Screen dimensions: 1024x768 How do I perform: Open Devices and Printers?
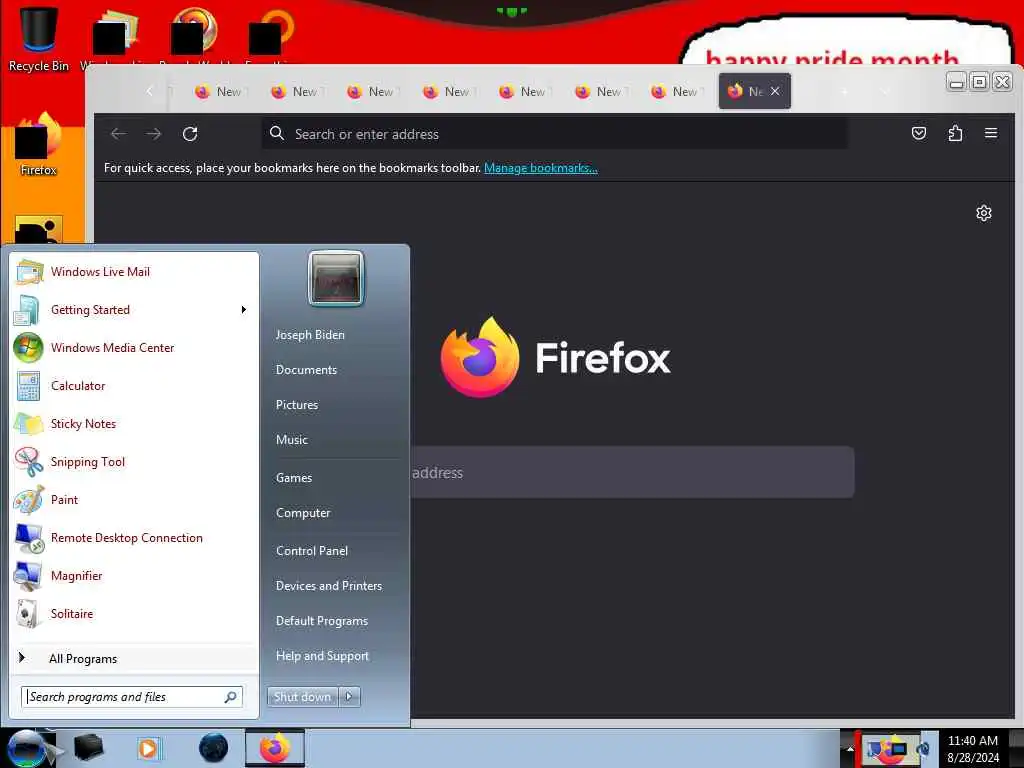[329, 586]
